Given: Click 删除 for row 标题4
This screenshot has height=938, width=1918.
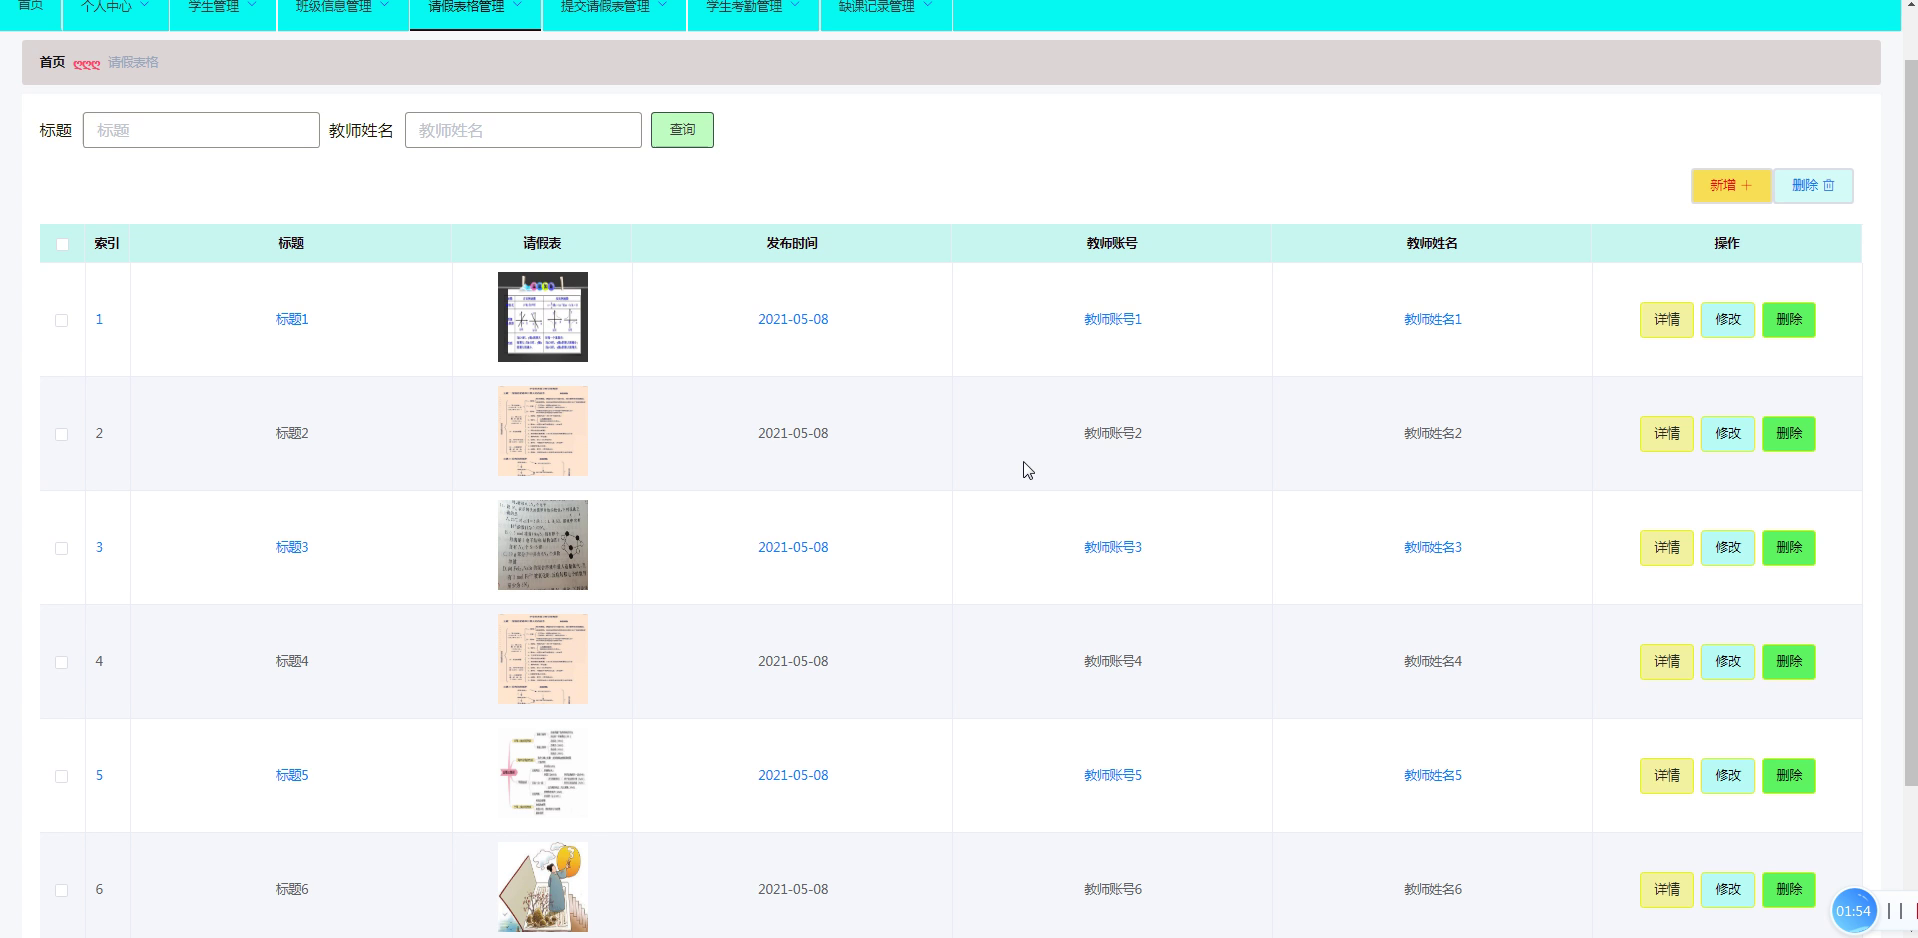Looking at the screenshot, I should (1789, 662).
